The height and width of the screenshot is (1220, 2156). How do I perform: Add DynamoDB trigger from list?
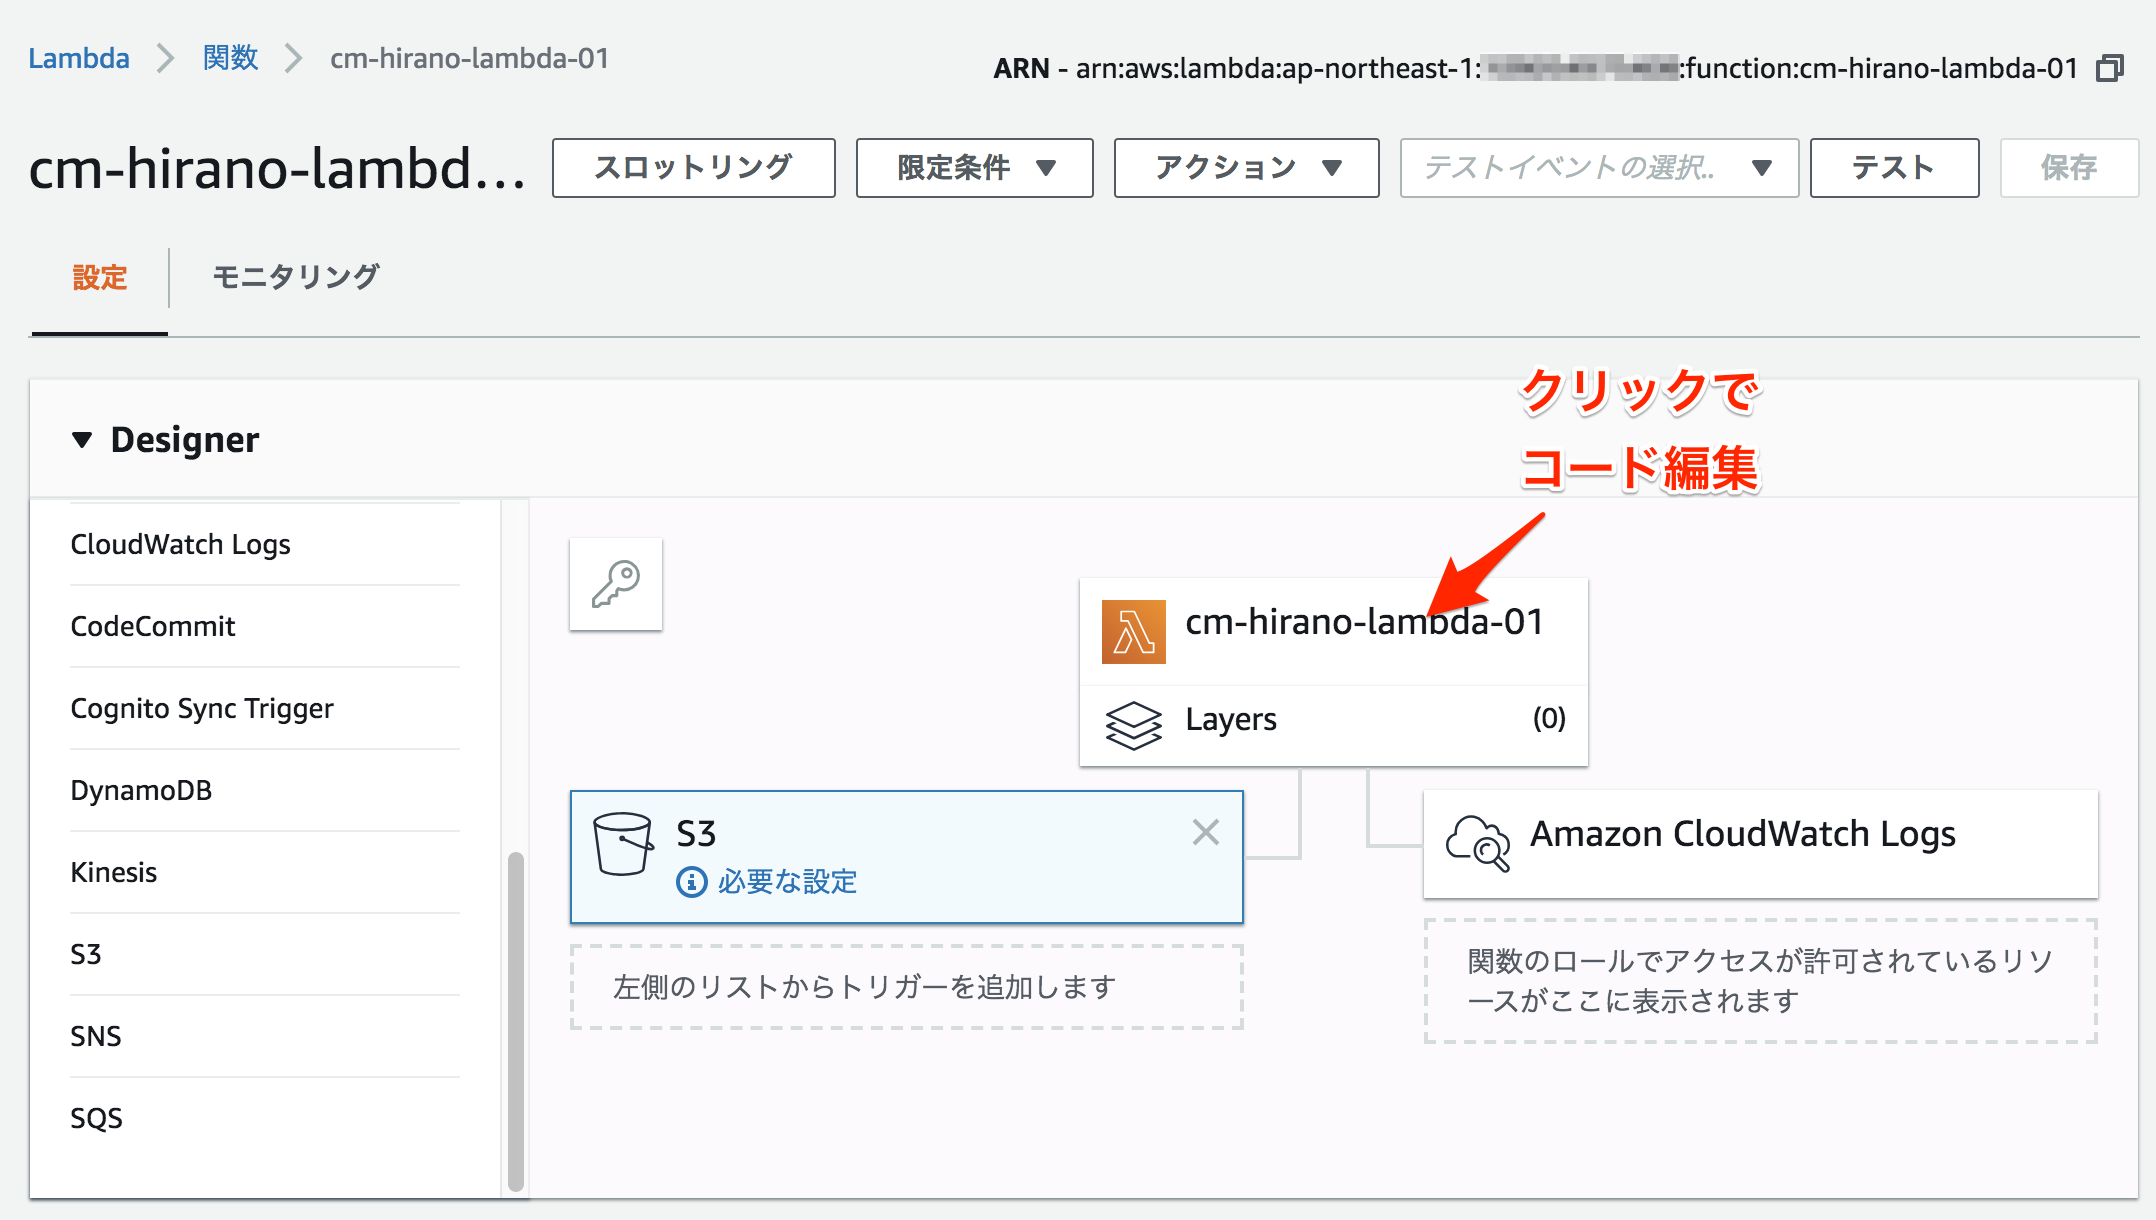point(265,790)
